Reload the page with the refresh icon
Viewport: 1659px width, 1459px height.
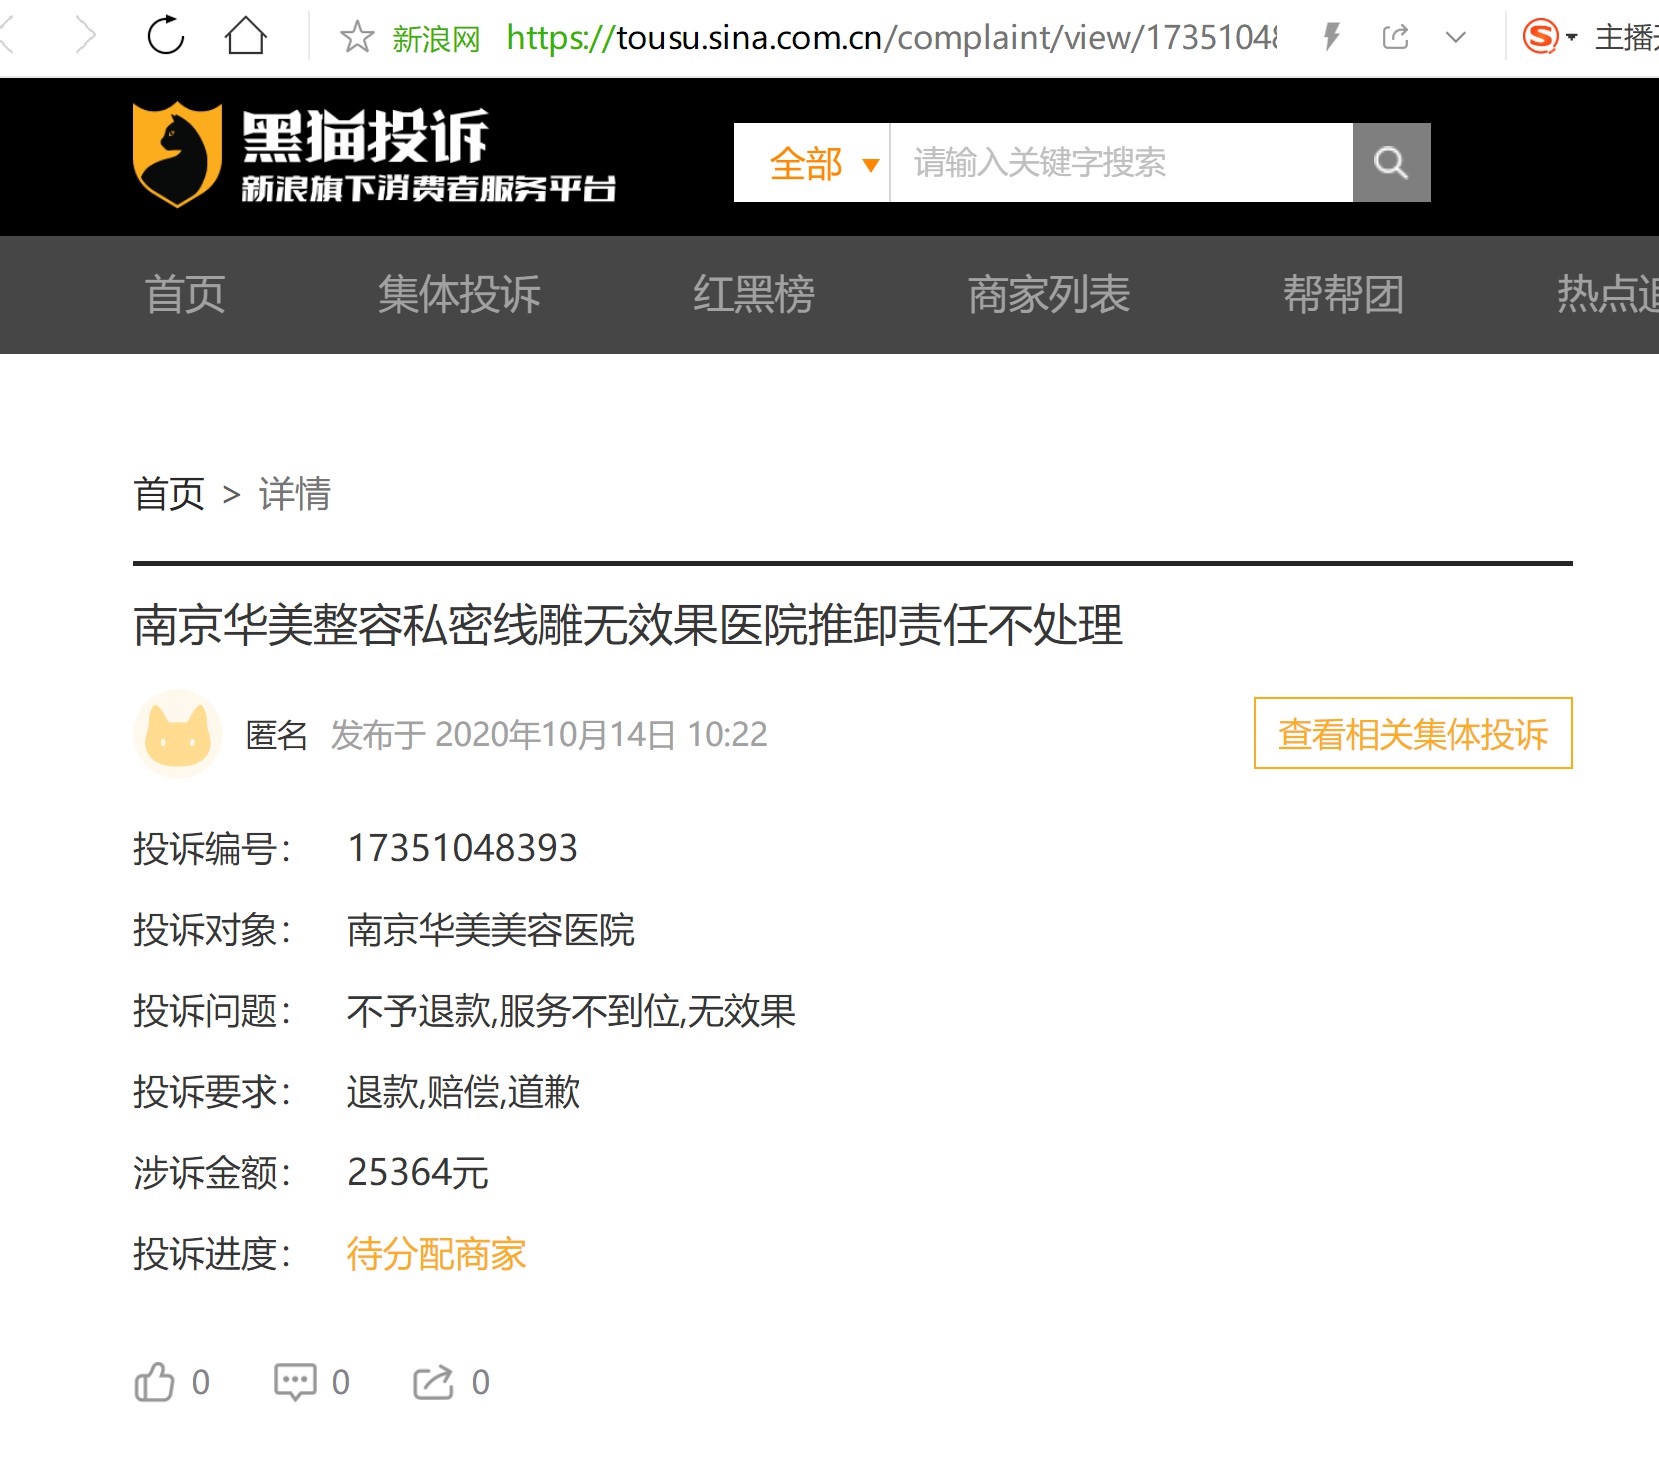tap(166, 37)
